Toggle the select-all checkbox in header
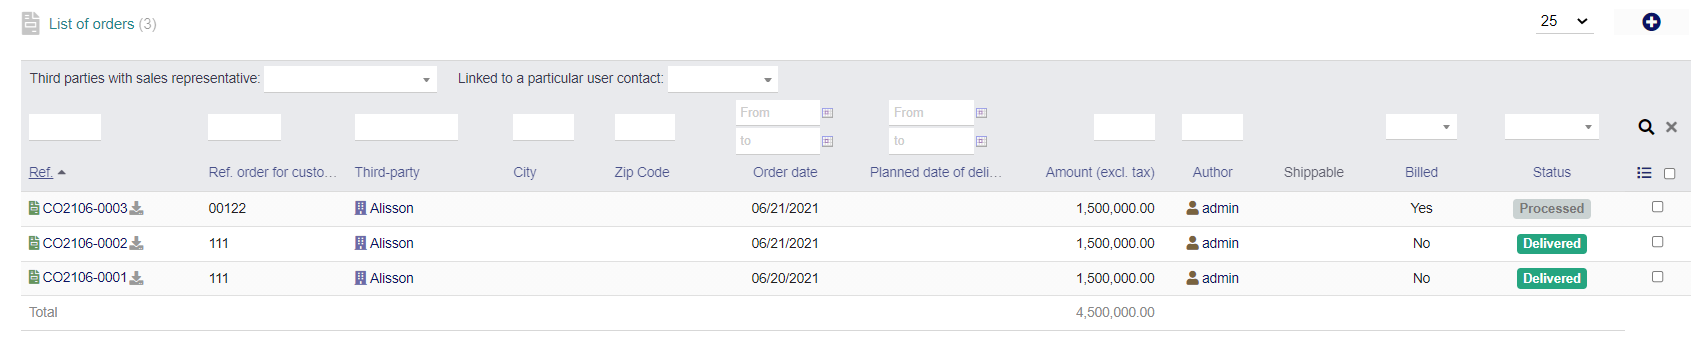The width and height of the screenshot is (1704, 361). pos(1669,174)
